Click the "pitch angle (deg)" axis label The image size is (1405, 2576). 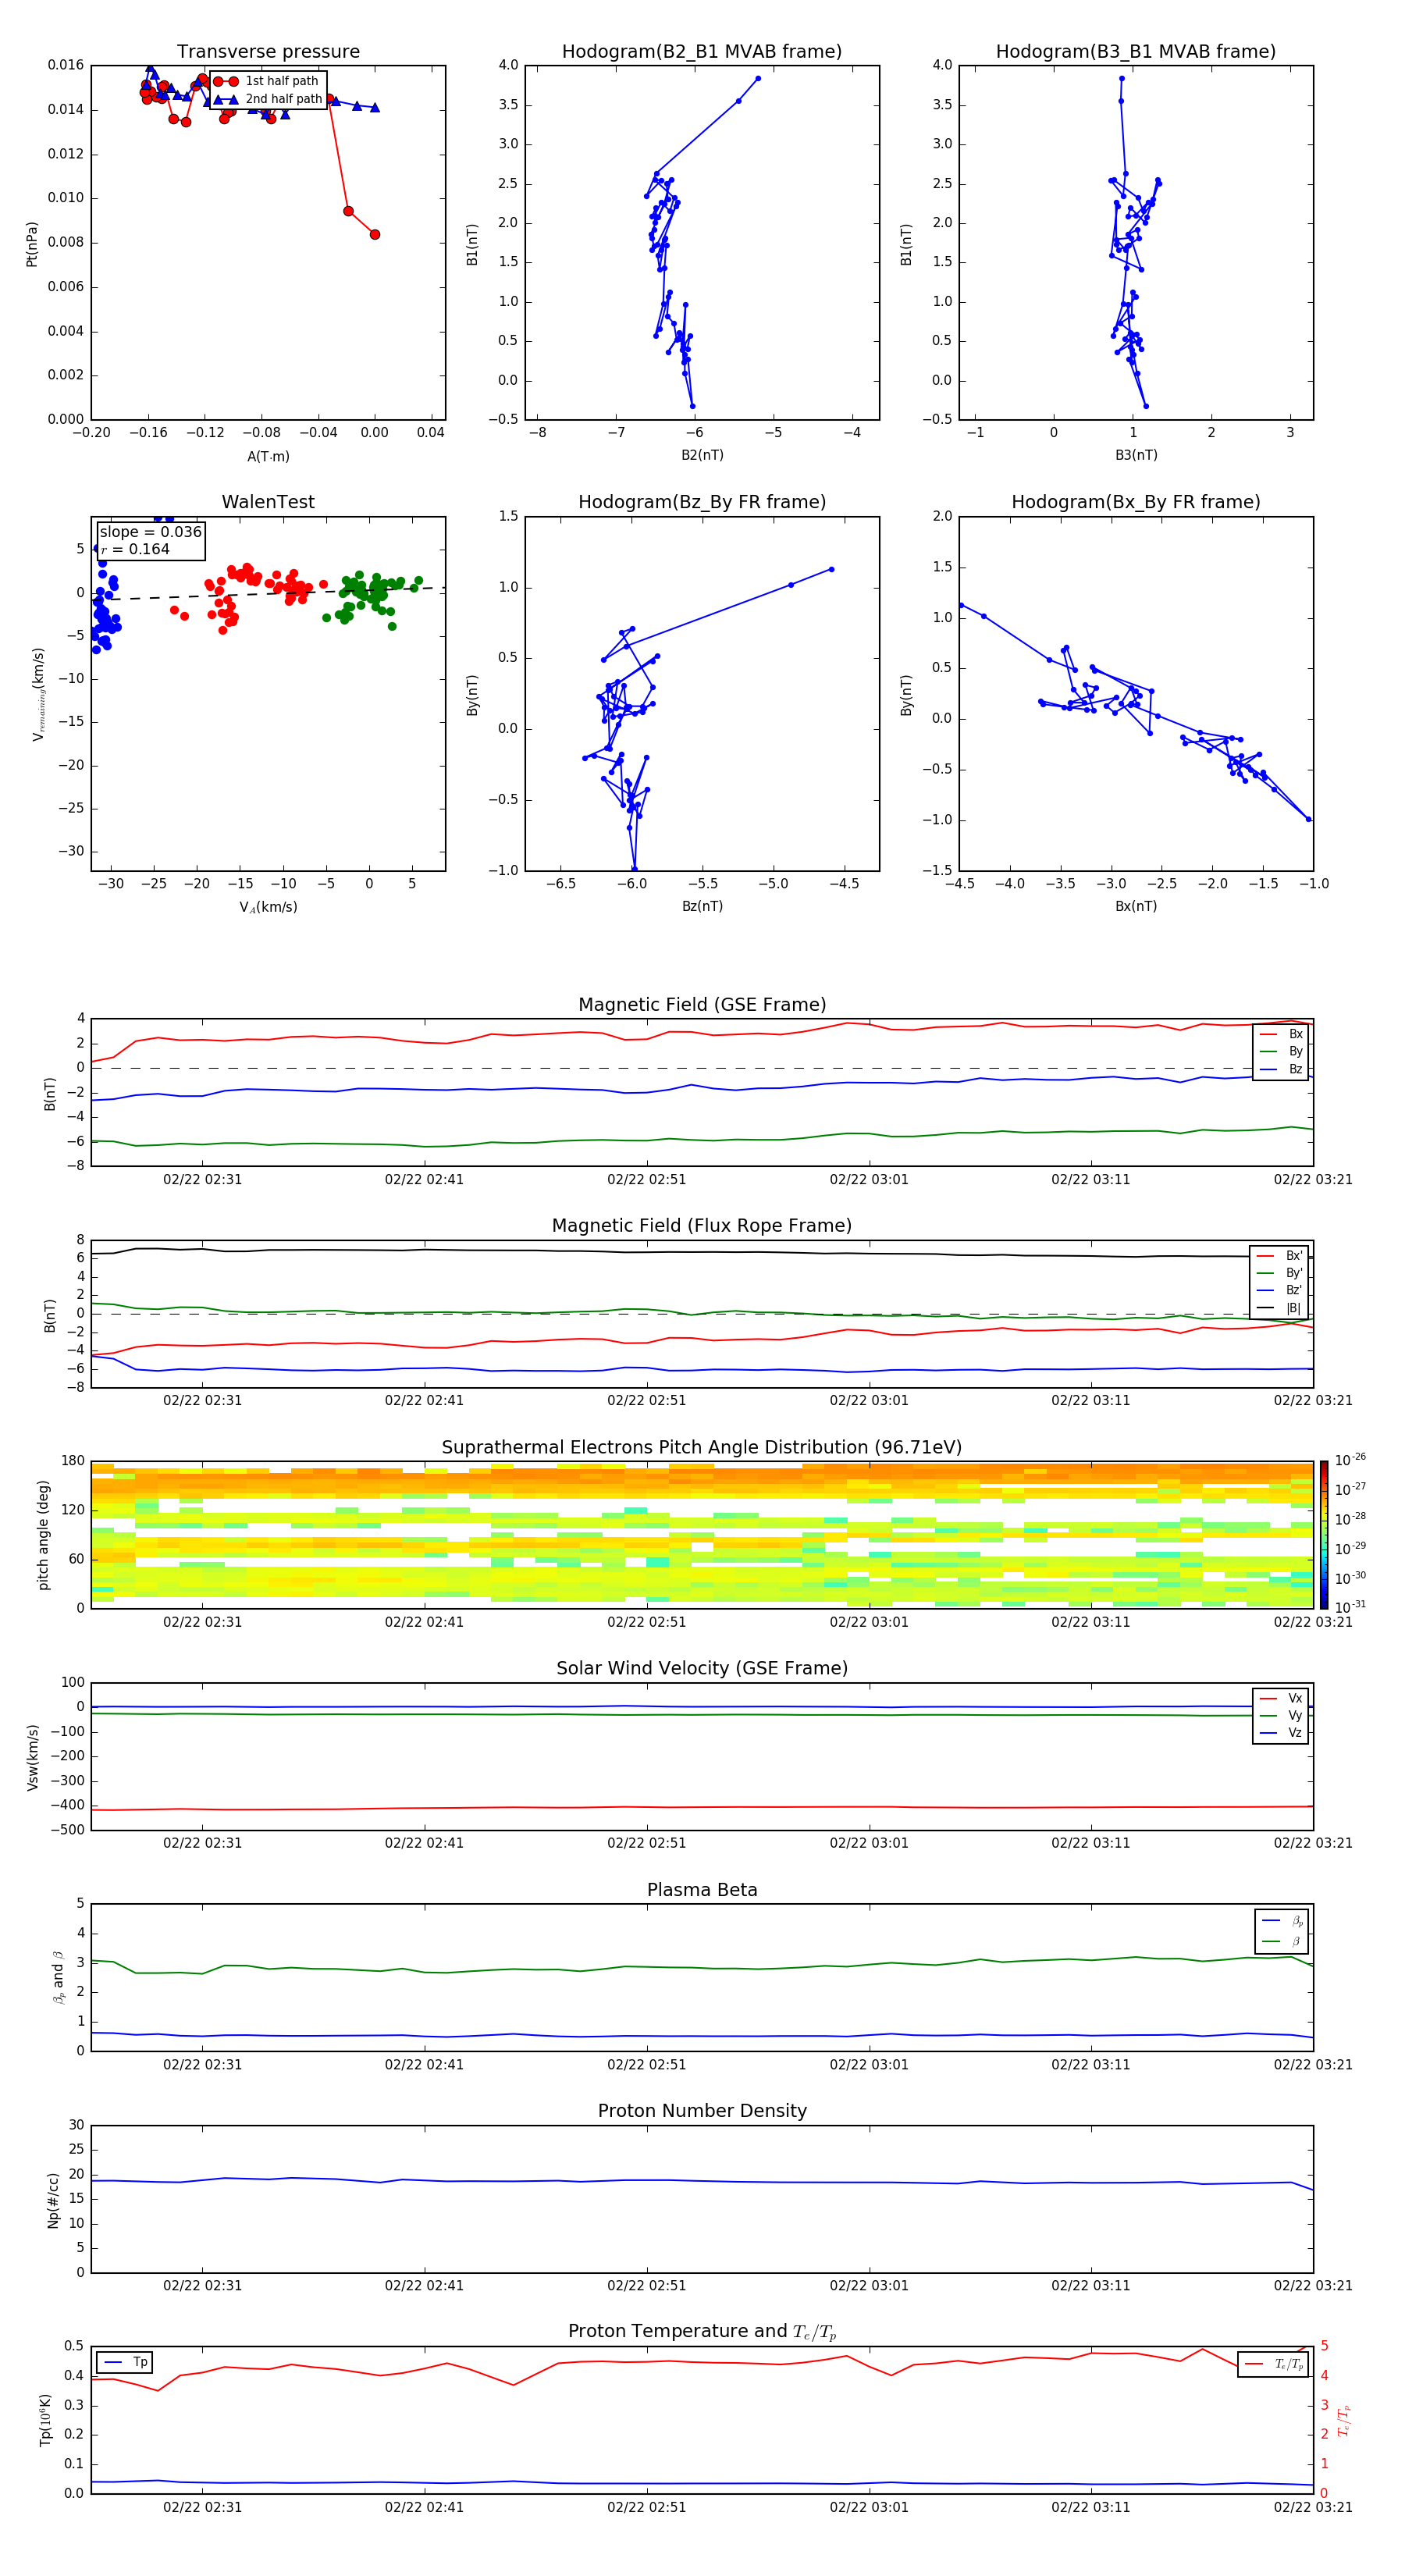point(43,1535)
